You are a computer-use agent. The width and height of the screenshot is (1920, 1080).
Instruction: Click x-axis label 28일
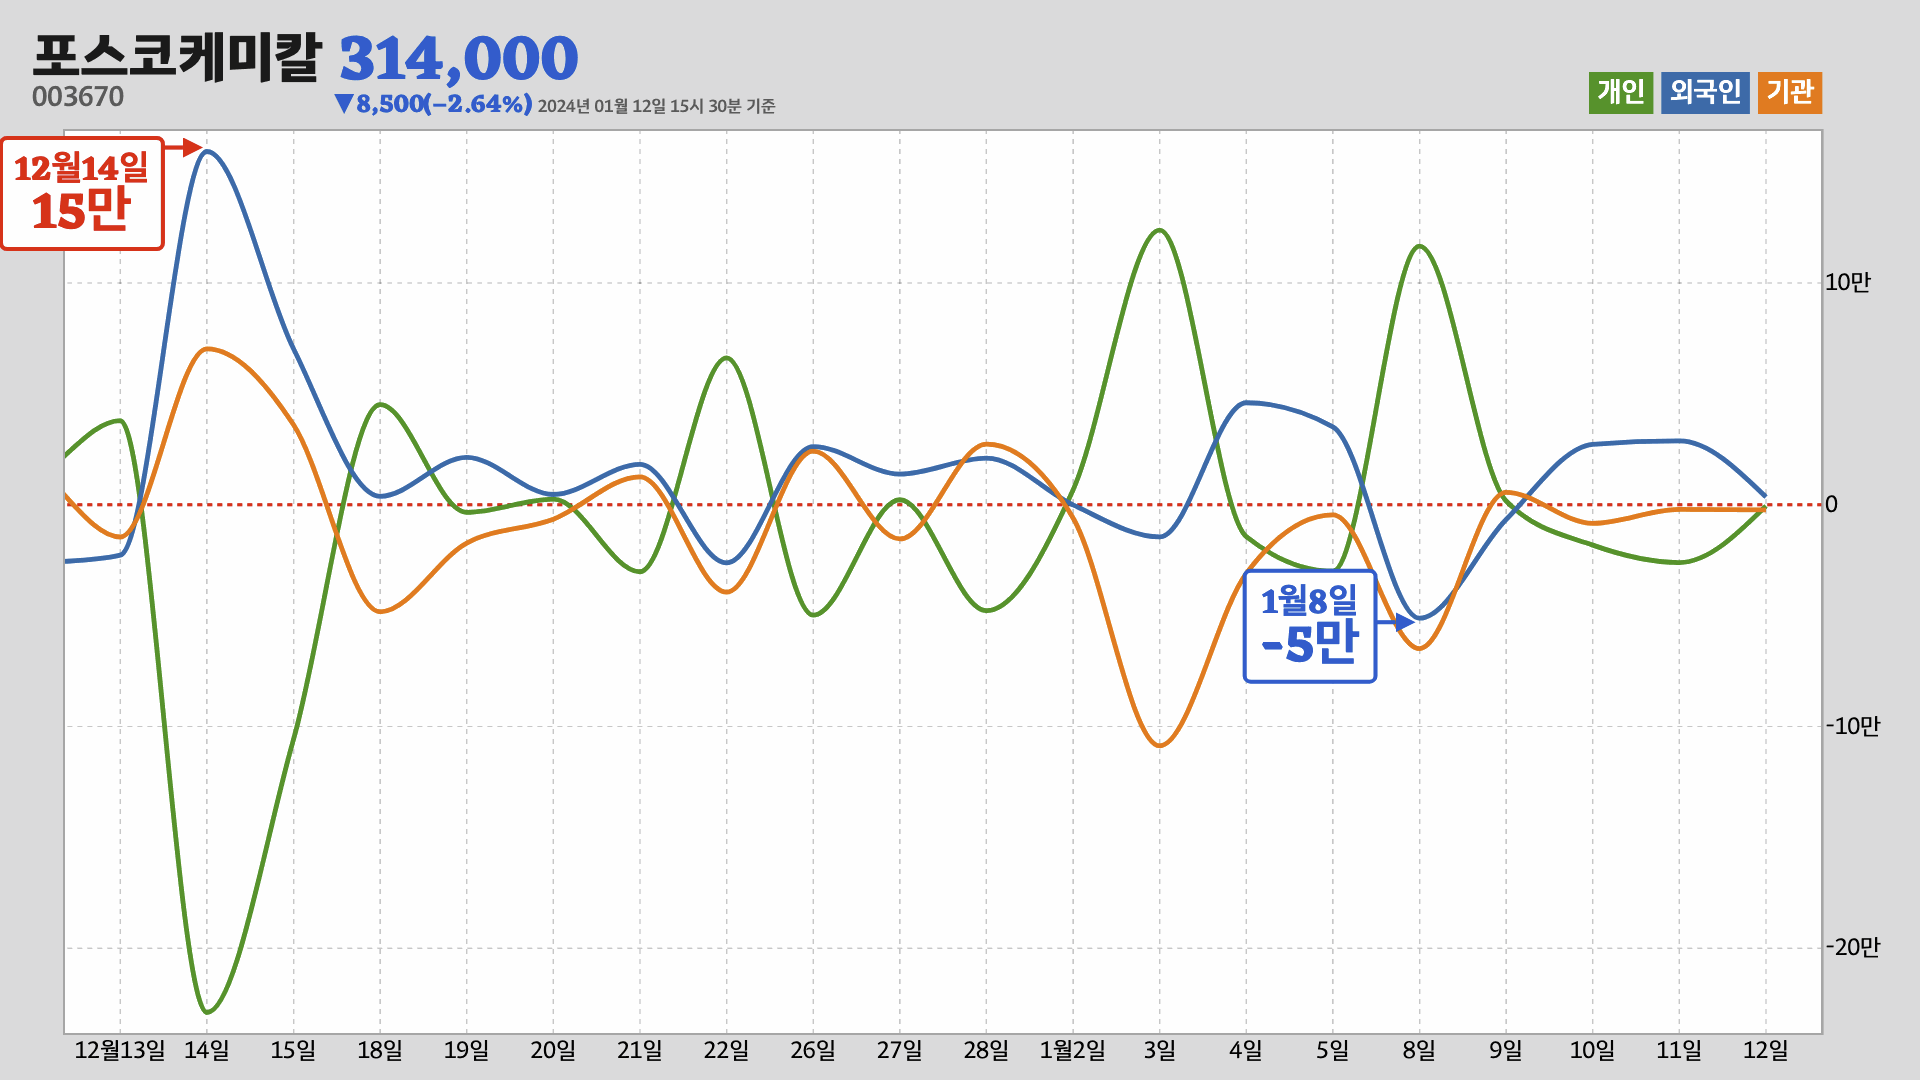coord(986,1050)
